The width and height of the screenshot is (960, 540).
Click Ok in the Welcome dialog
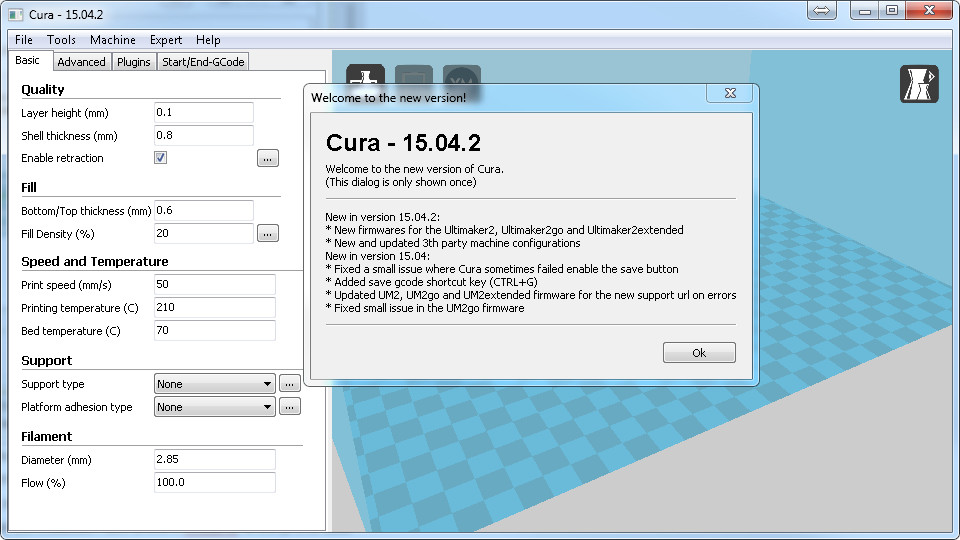tap(699, 353)
